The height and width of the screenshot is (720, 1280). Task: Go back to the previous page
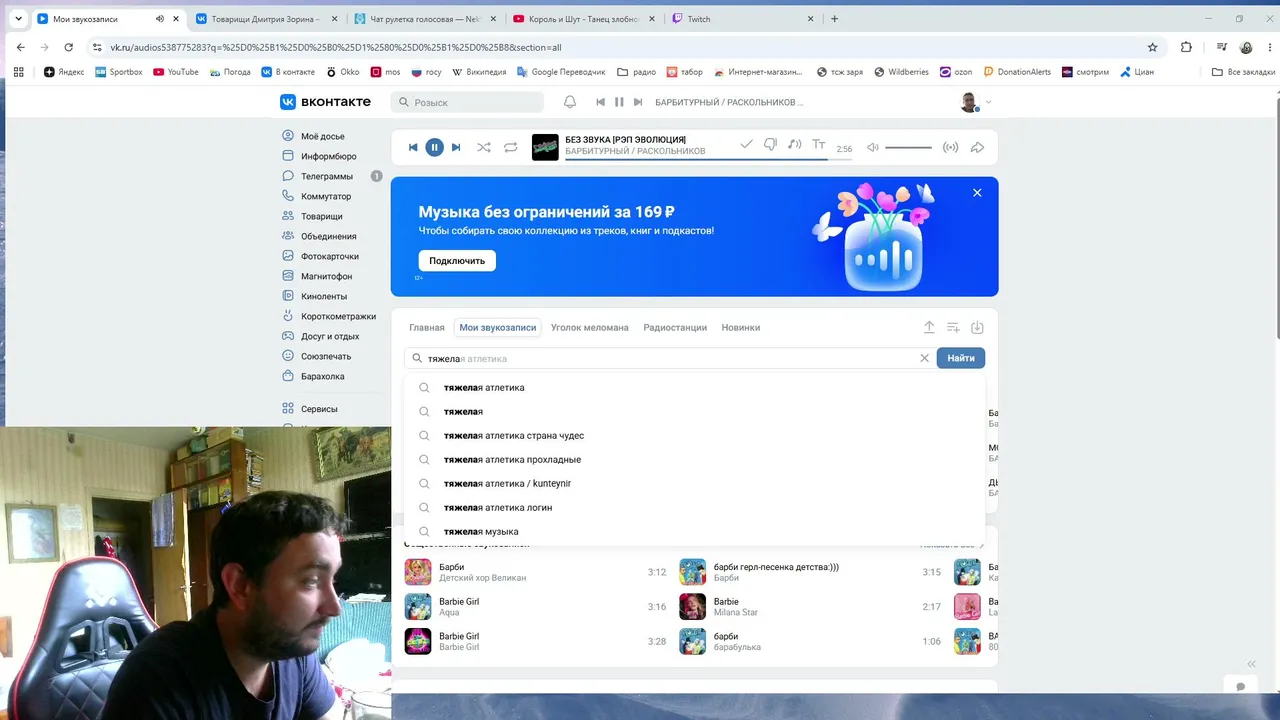pyautogui.click(x=20, y=47)
